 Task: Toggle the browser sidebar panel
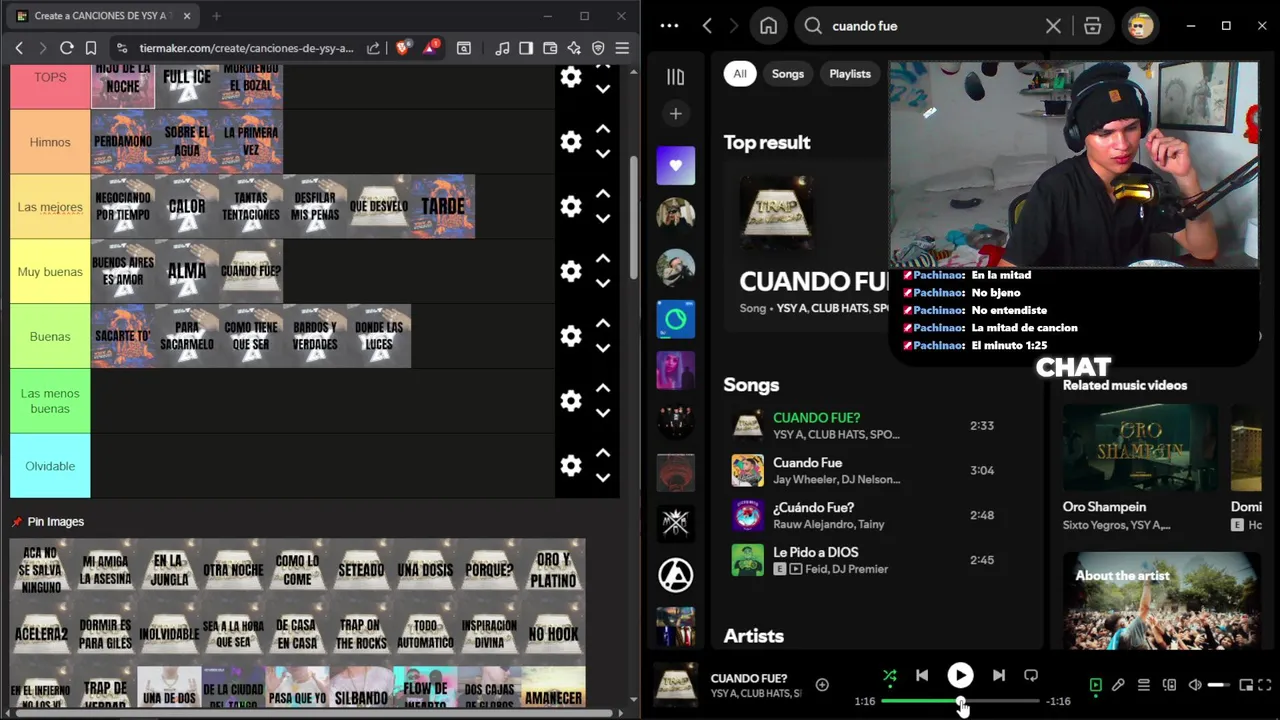(x=526, y=48)
